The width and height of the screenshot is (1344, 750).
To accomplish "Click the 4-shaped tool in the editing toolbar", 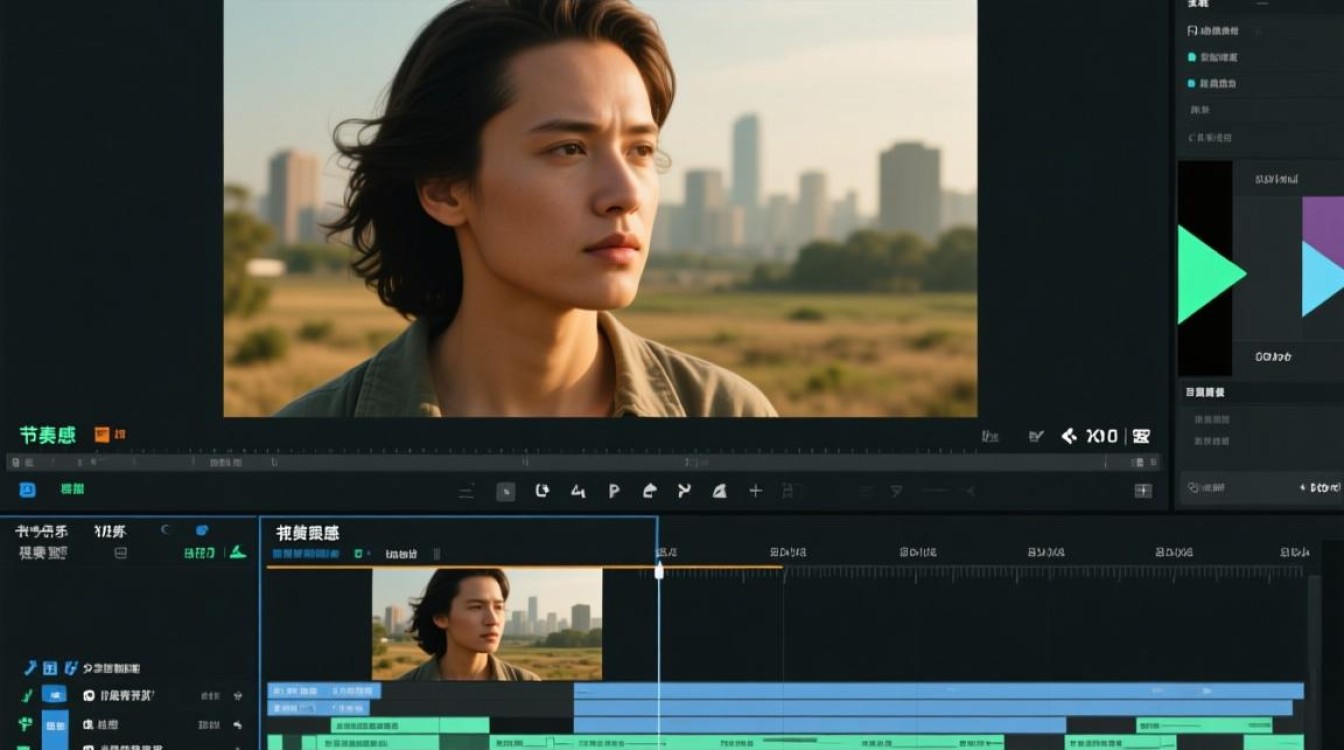I will [x=578, y=491].
